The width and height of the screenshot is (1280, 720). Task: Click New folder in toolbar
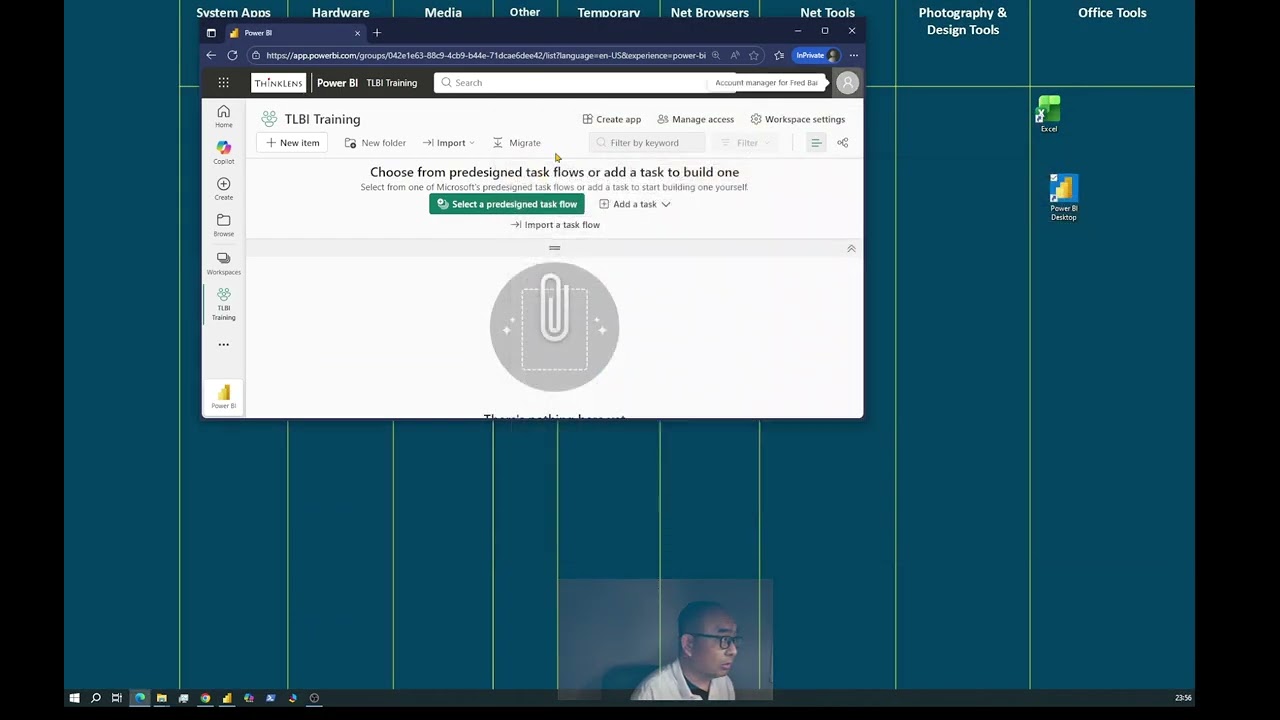point(375,143)
